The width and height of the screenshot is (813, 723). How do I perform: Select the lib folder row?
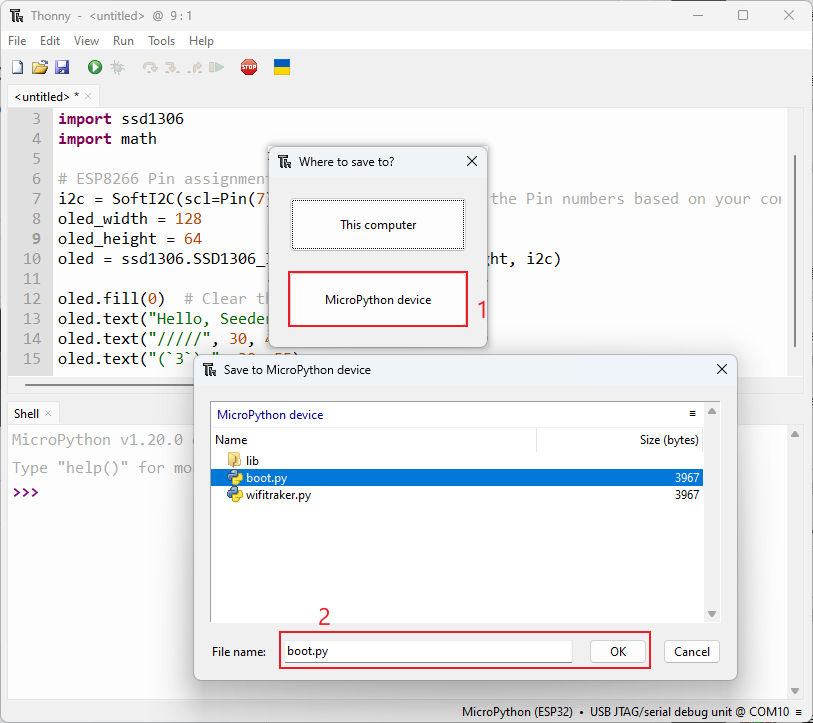click(x=457, y=460)
